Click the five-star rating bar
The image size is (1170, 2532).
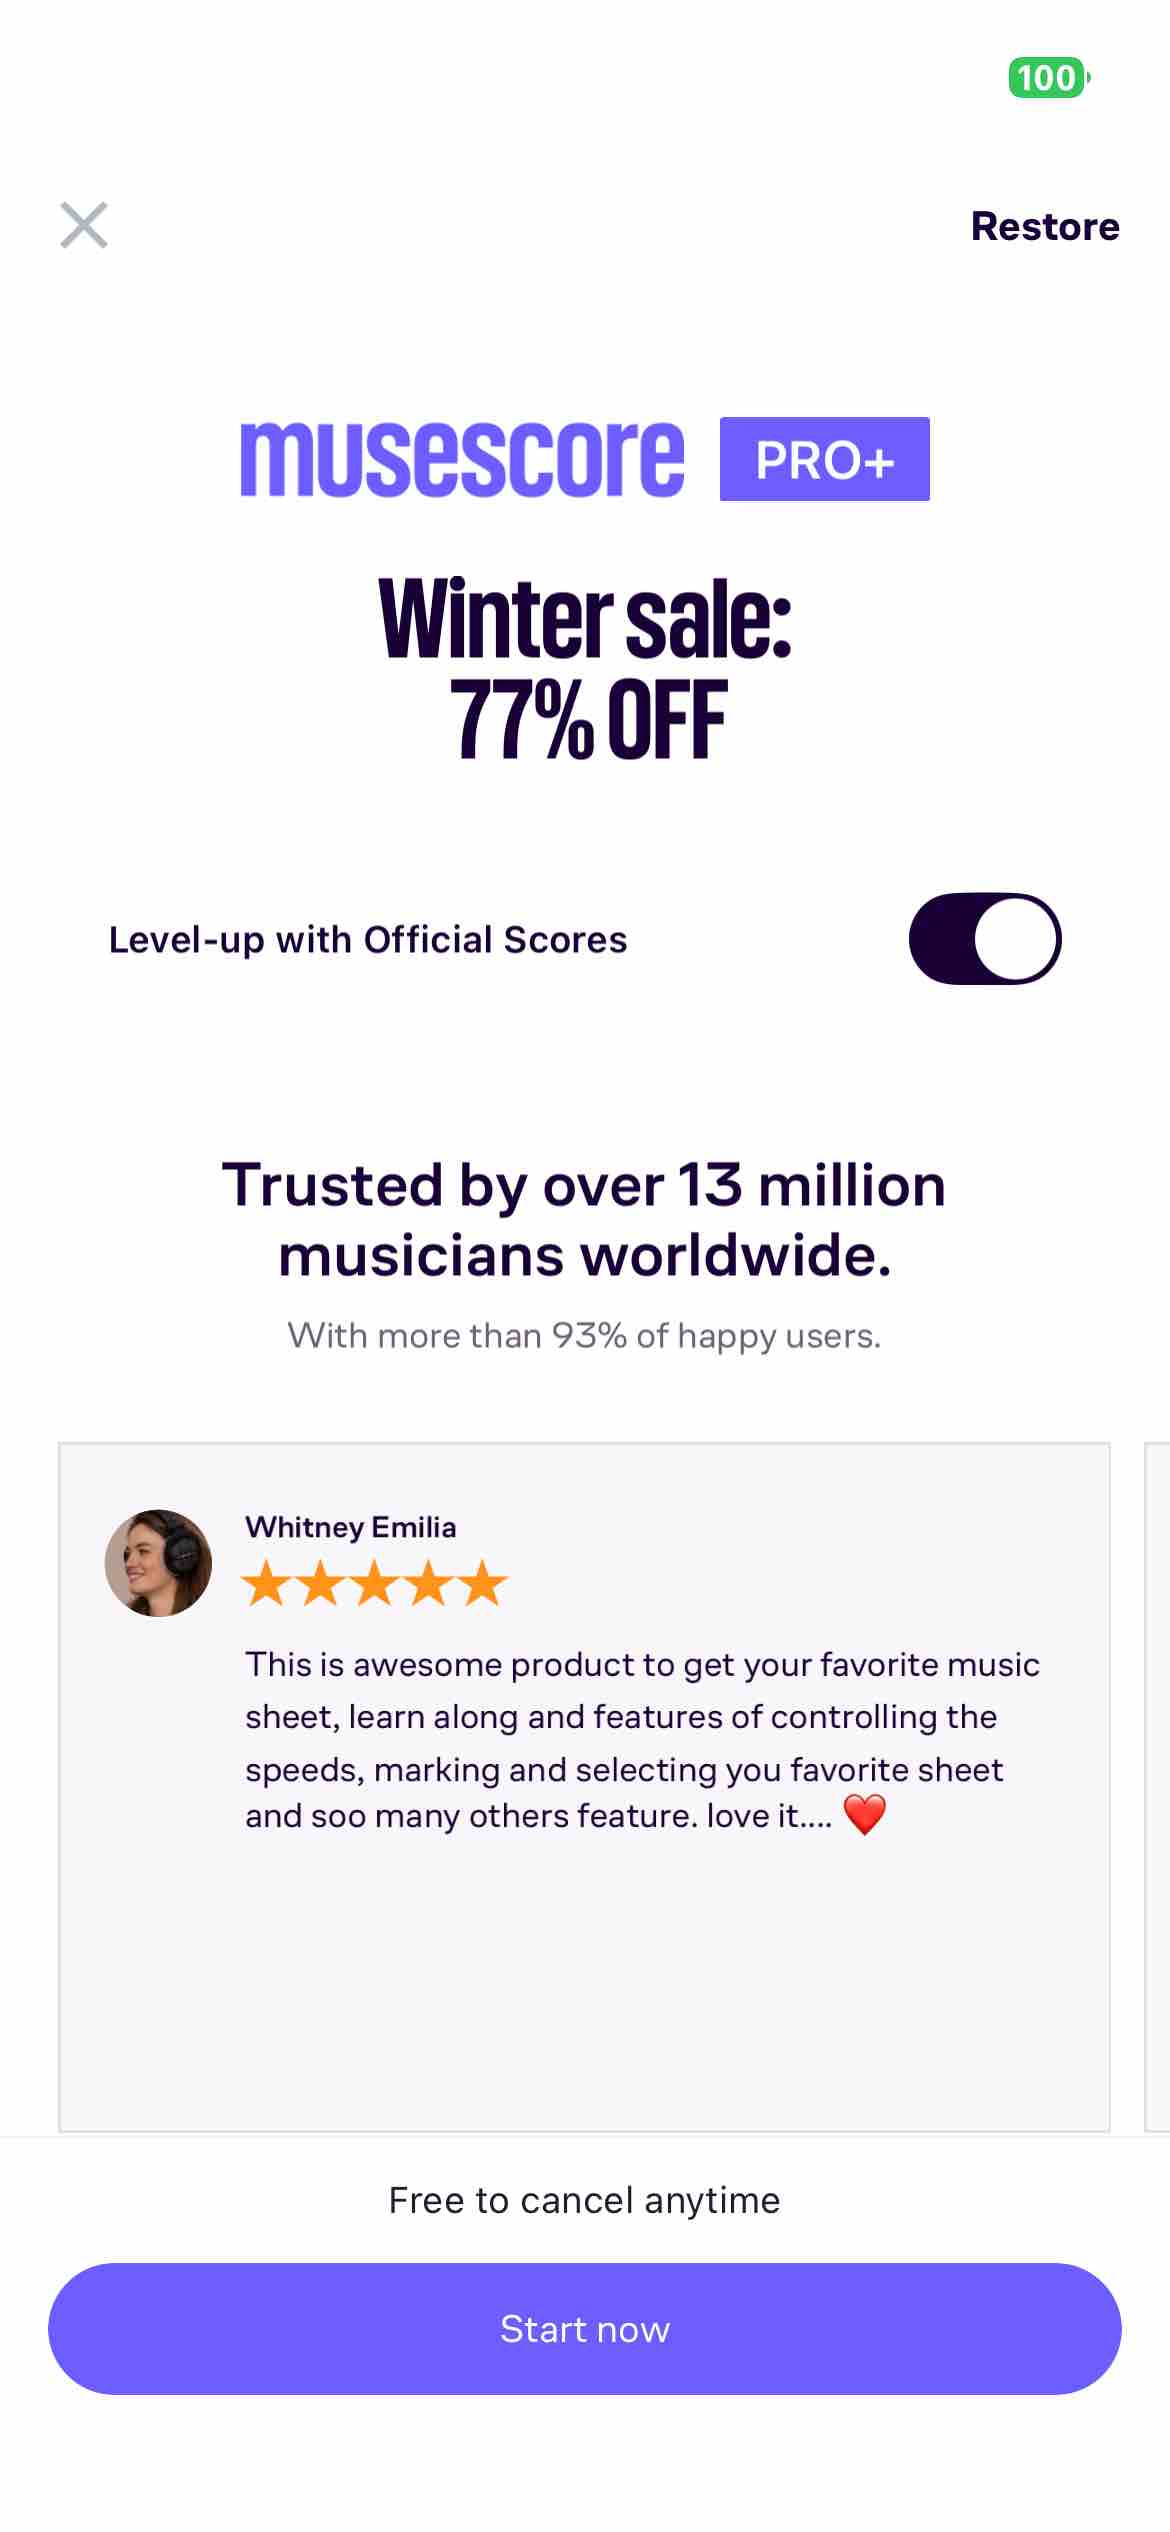coord(375,1583)
